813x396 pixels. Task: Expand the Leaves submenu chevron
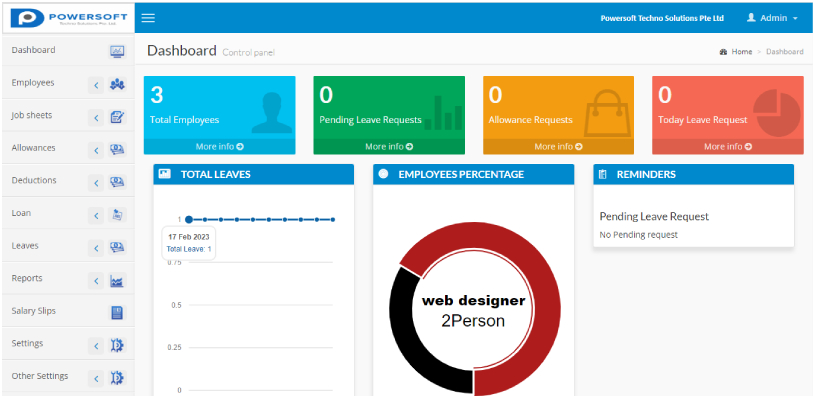pyautogui.click(x=96, y=248)
